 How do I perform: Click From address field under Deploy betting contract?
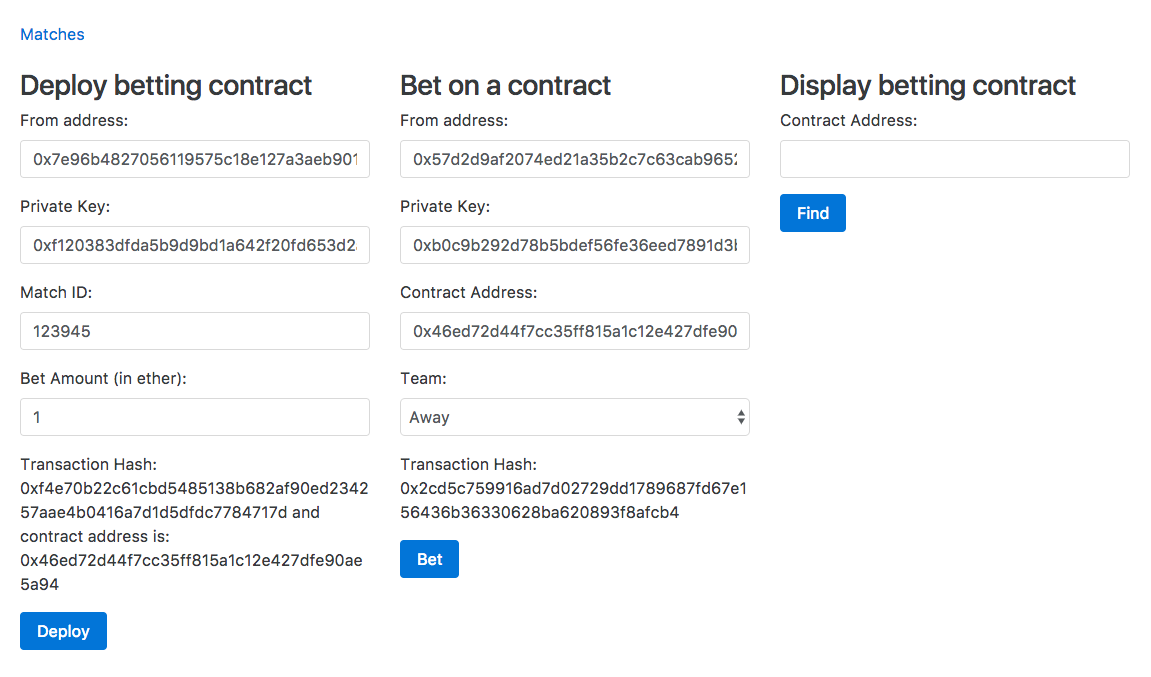point(195,159)
